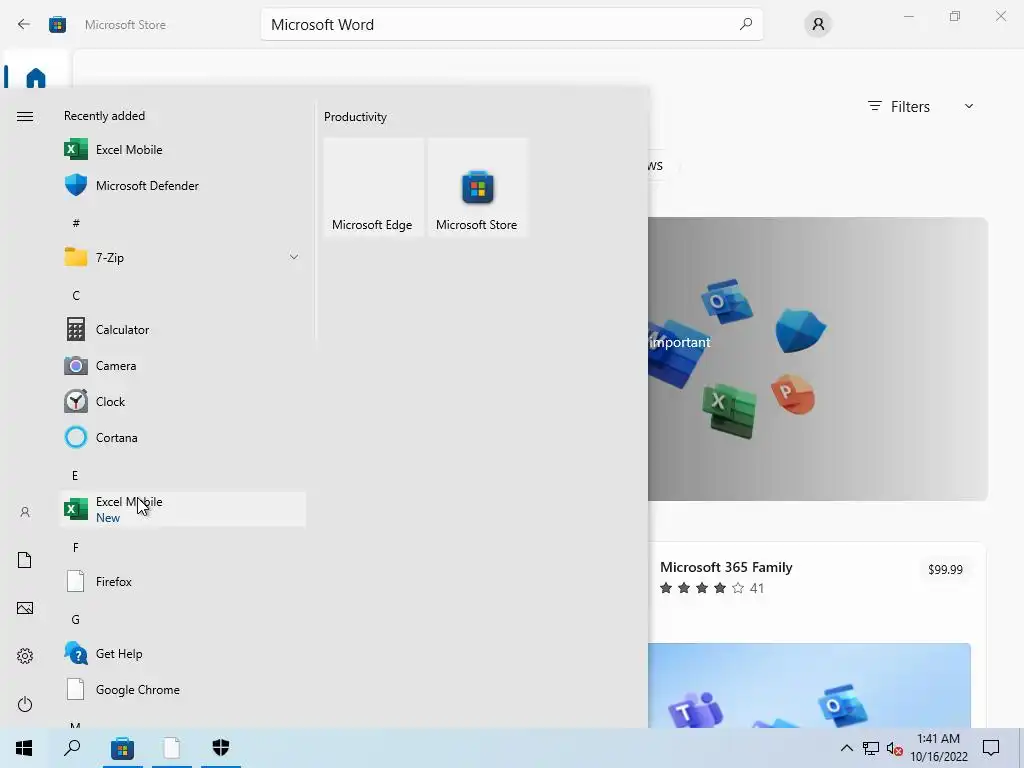Open the notification center icon

tap(991, 748)
